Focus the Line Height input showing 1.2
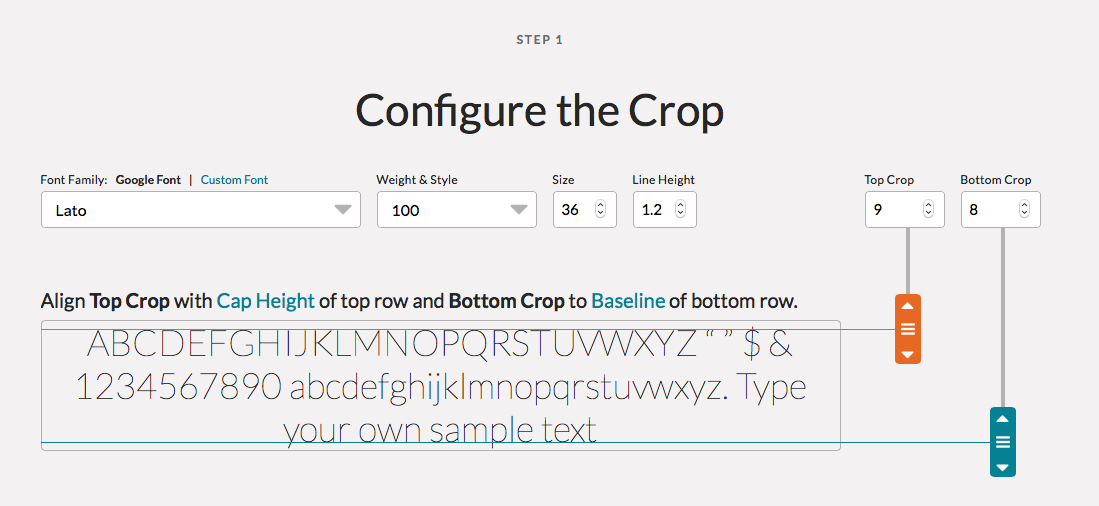The width and height of the screenshot is (1099, 506). 664,210
